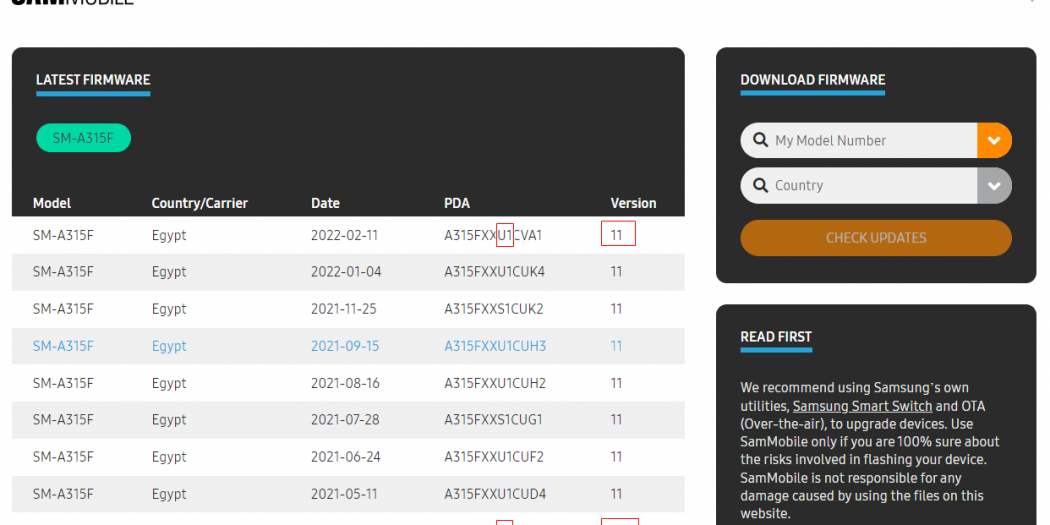Click date 2022-02-11
The height and width of the screenshot is (525, 1050).
[344, 235]
